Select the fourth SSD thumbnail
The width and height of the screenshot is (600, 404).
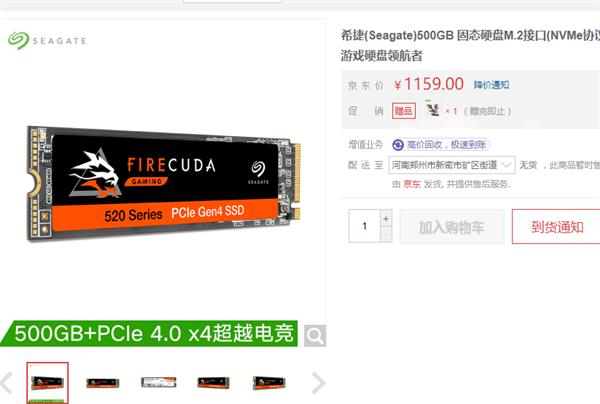(214, 382)
